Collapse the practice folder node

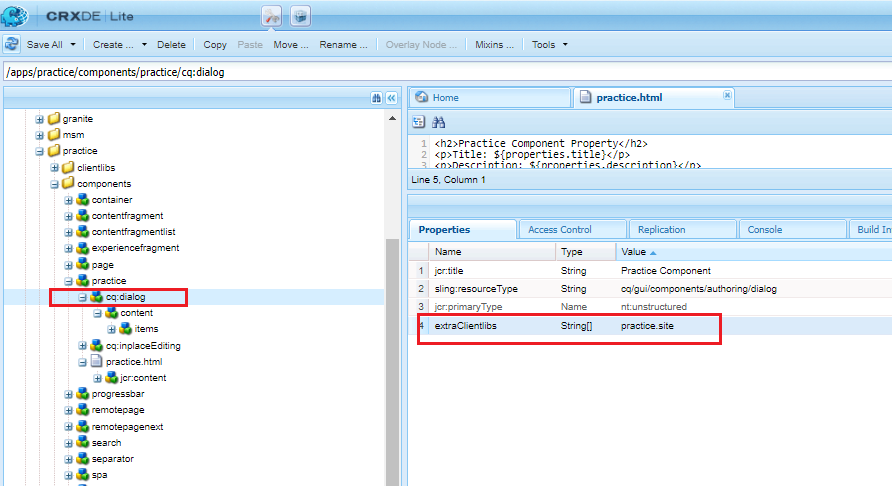point(39,151)
